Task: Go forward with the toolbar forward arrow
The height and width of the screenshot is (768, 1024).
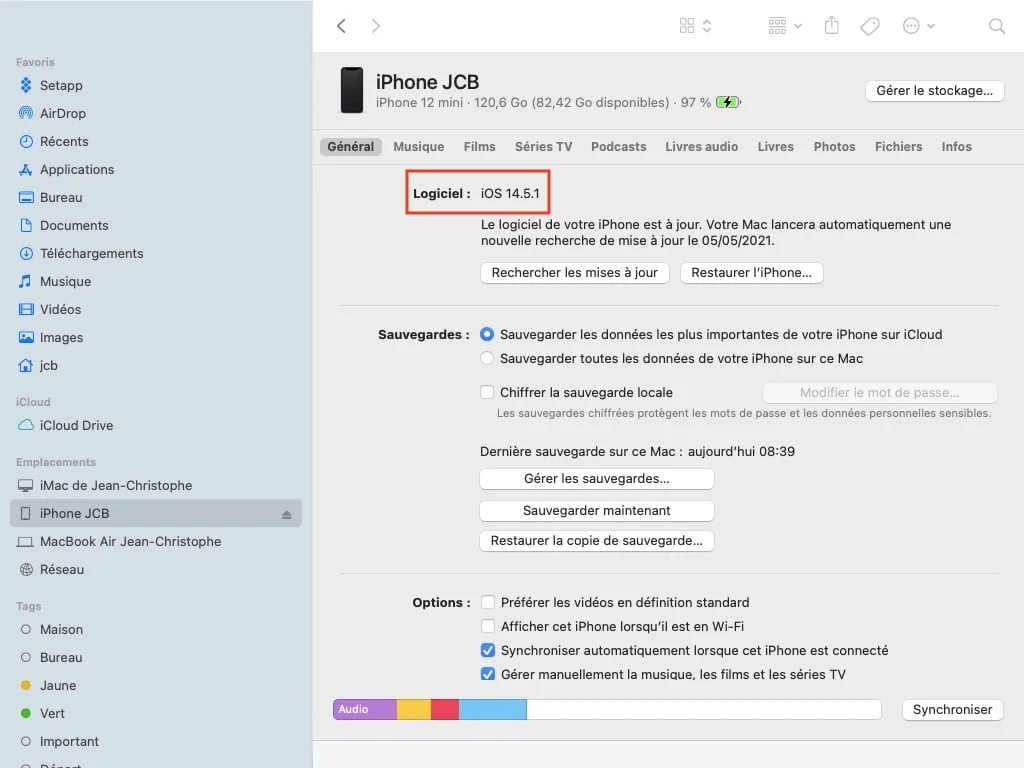Action: pos(376,26)
